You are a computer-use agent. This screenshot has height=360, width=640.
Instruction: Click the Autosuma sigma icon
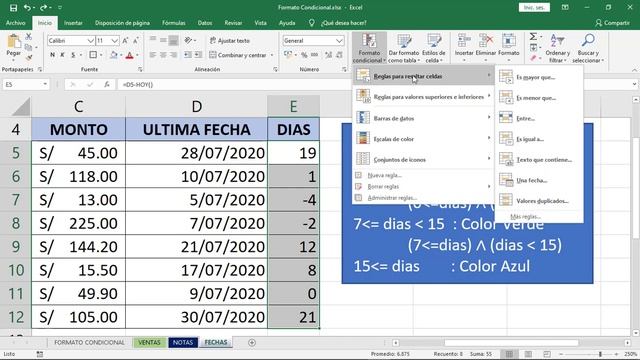[533, 37]
